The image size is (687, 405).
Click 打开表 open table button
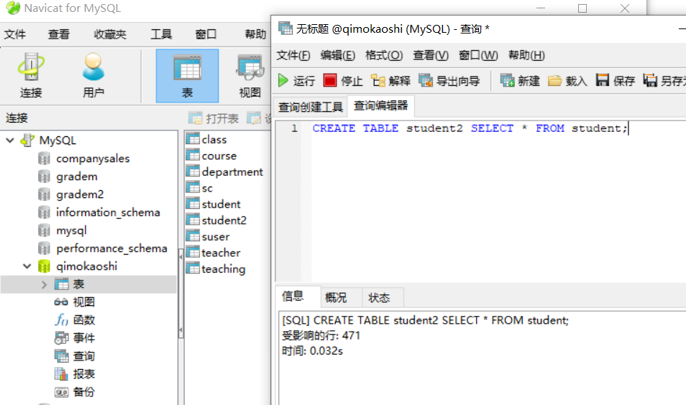click(x=213, y=118)
